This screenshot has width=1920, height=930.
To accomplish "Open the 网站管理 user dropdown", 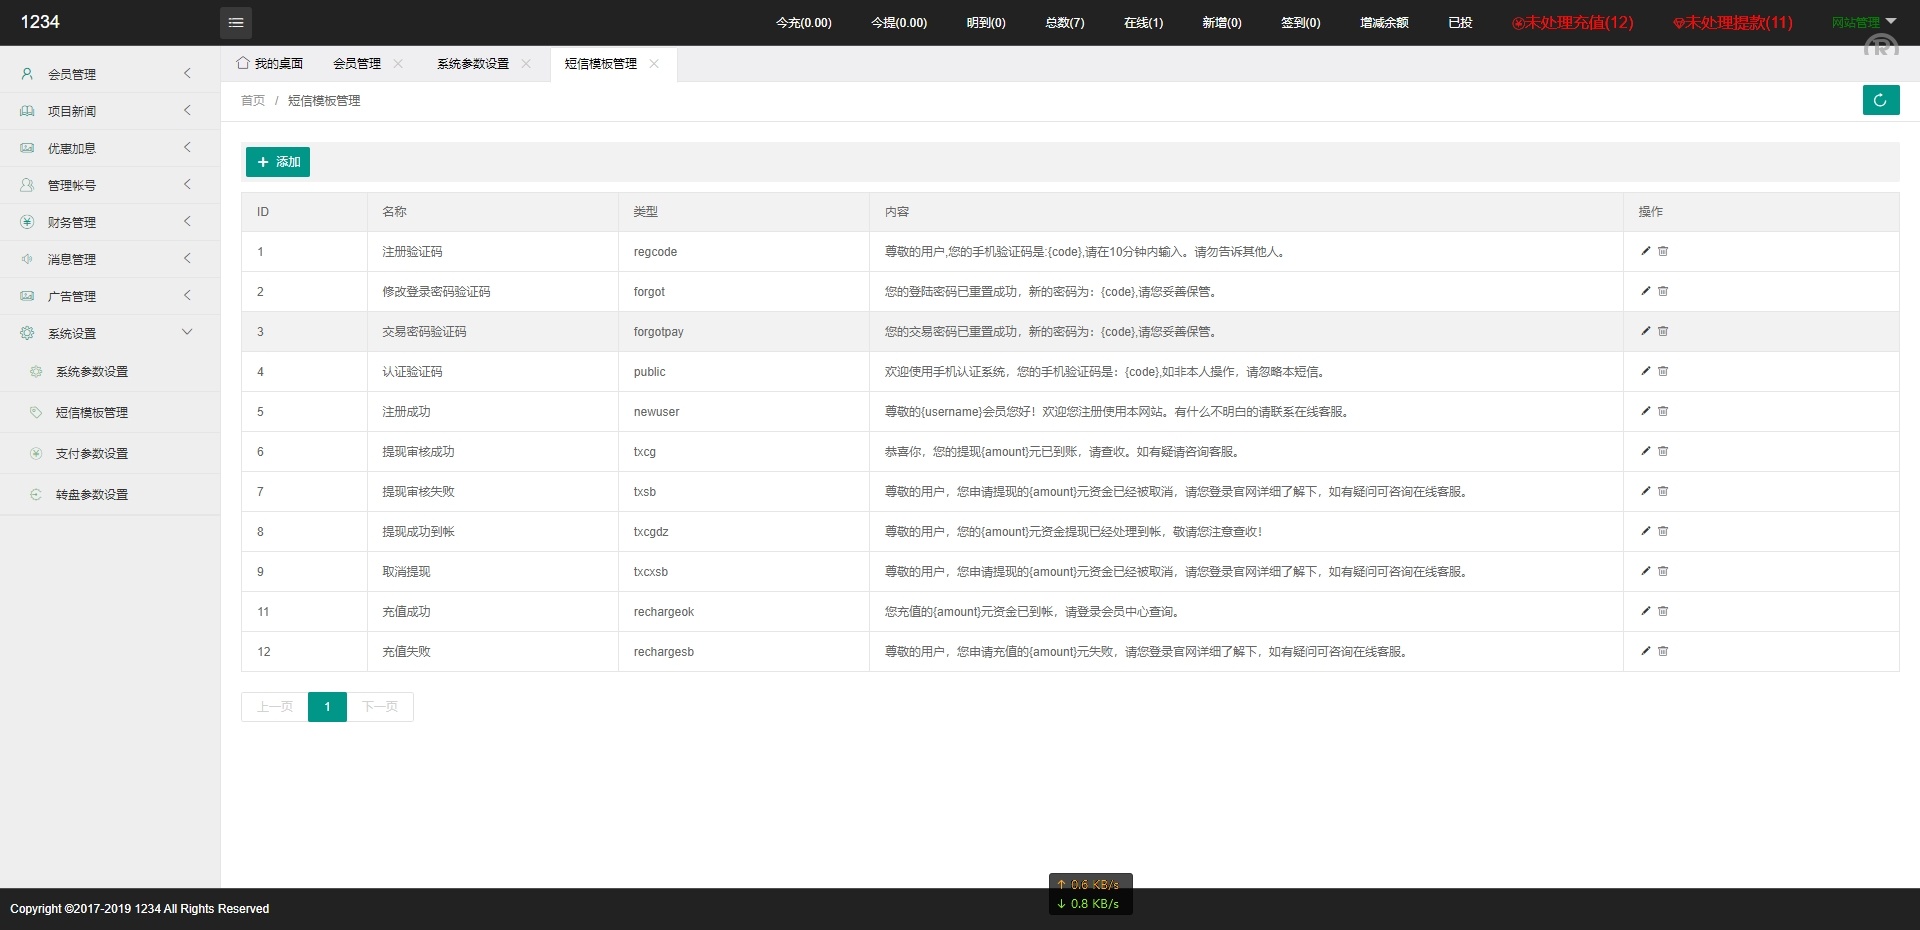I will click(x=1863, y=22).
